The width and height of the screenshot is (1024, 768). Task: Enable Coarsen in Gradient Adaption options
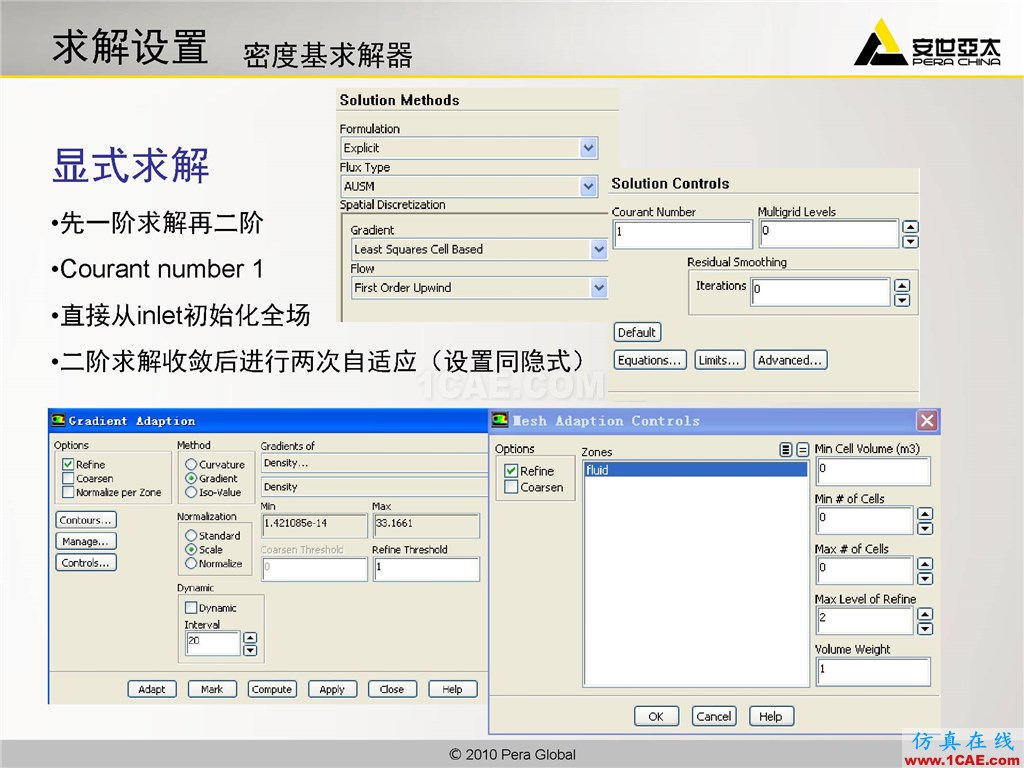tap(68, 478)
